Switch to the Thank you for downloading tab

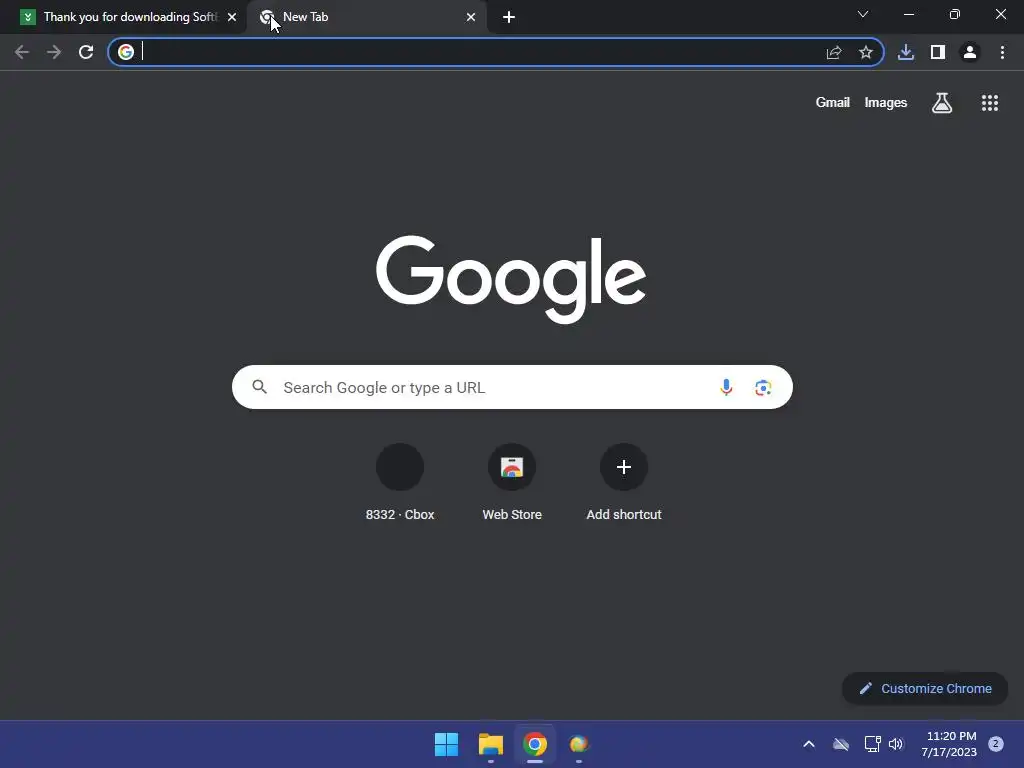coord(129,17)
